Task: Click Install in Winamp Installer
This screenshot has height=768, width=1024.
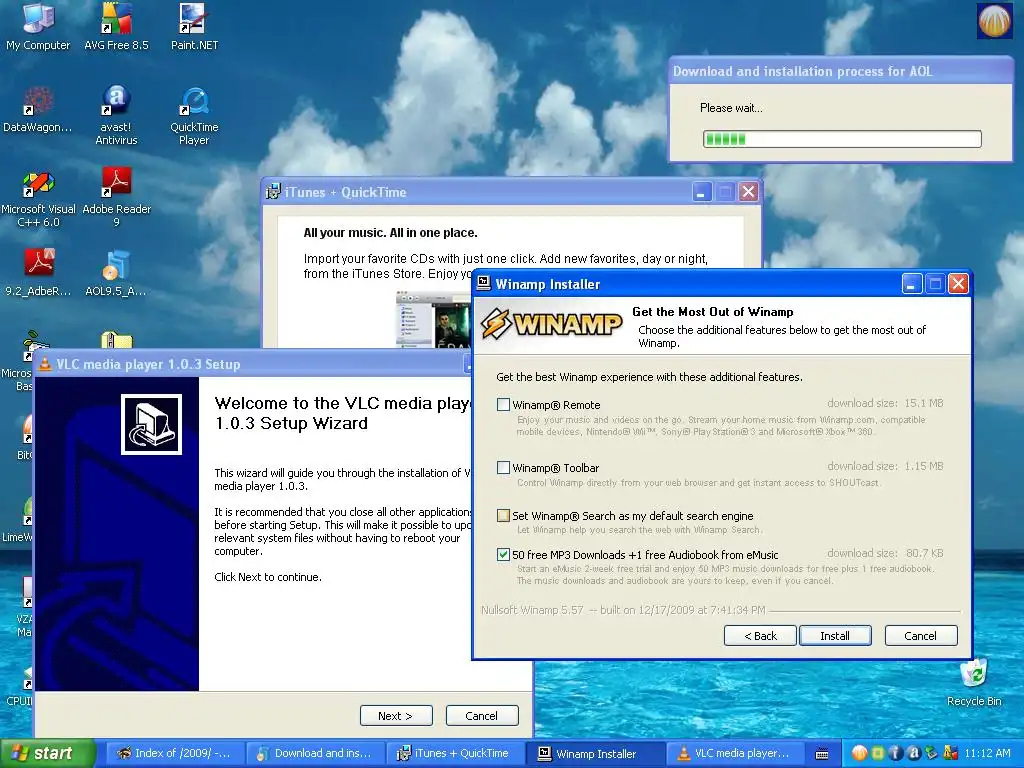Action: [x=835, y=635]
